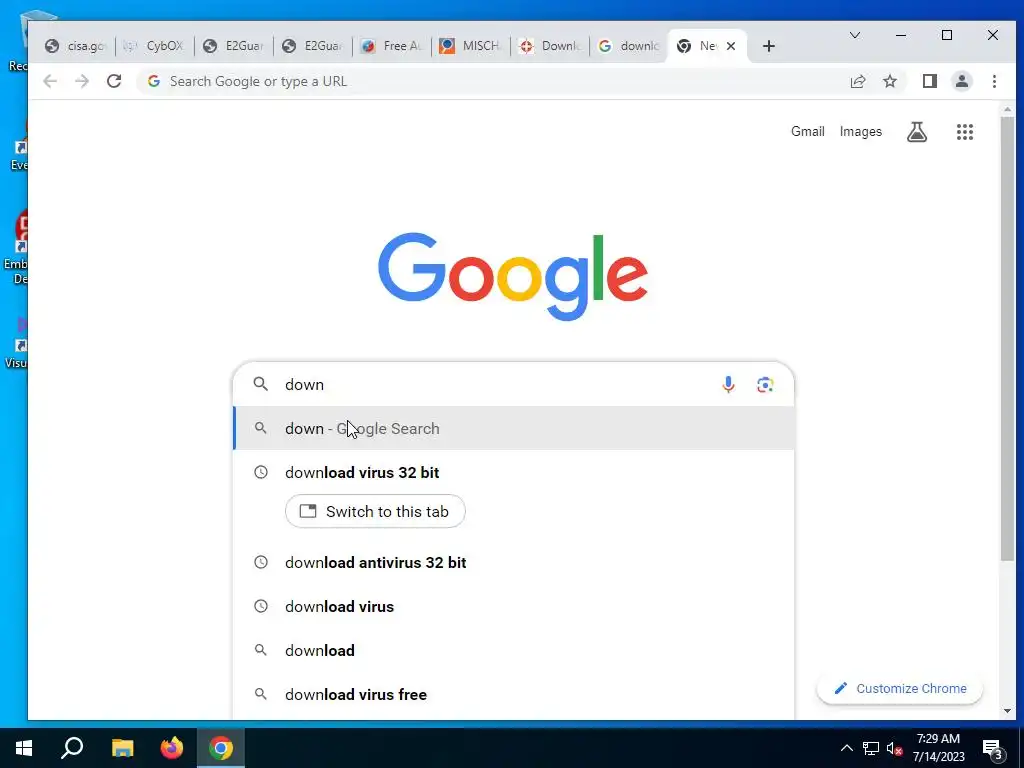This screenshot has height=768, width=1024.
Task: Switch to the Download tab with red icon
Action: pos(550,46)
